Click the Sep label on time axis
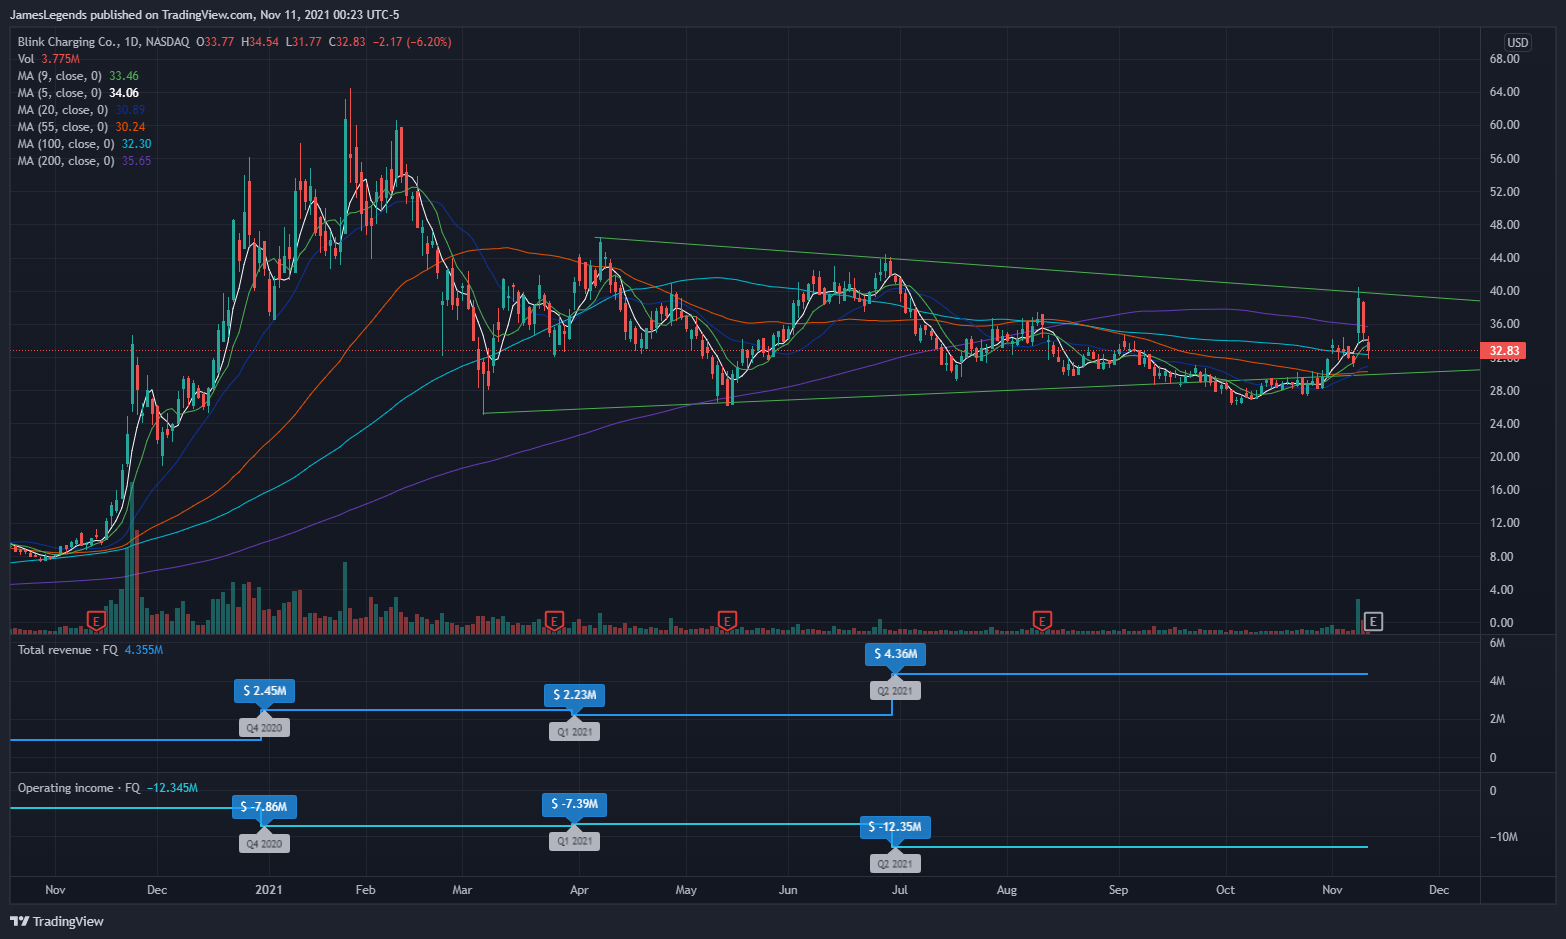 click(1118, 890)
